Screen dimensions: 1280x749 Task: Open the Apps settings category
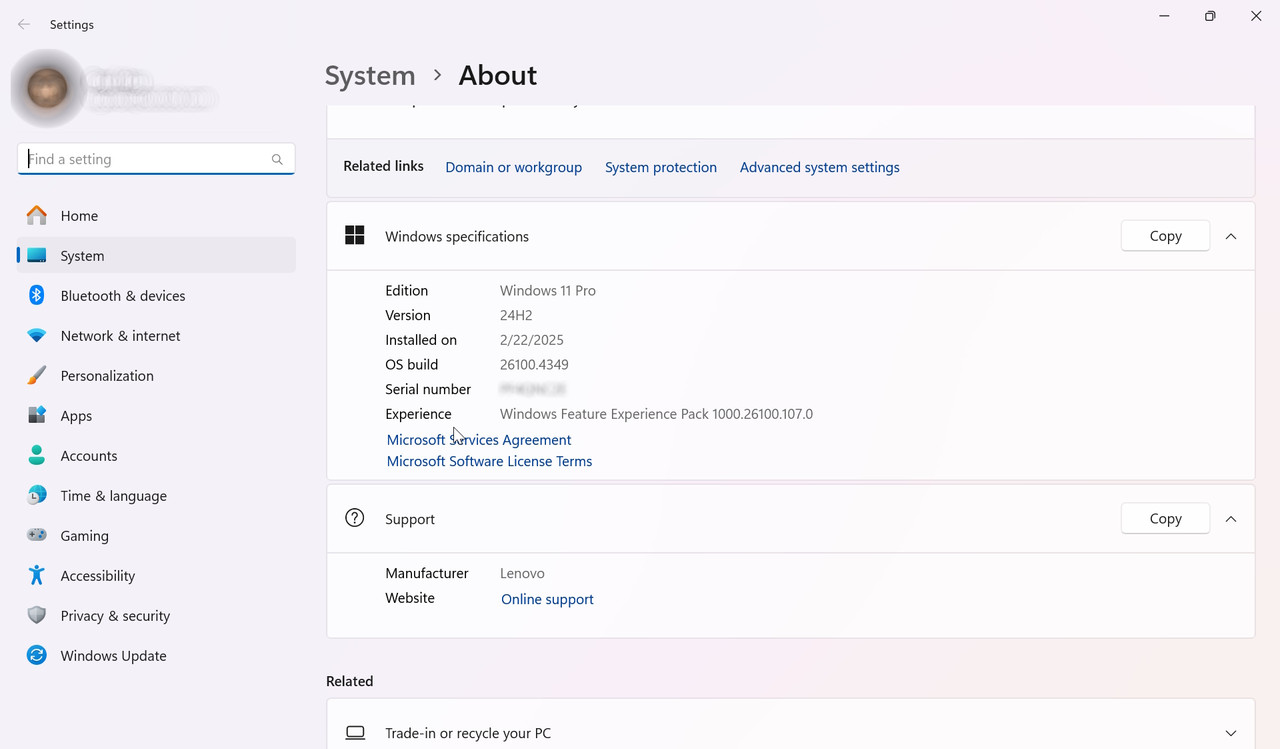pos(156,415)
